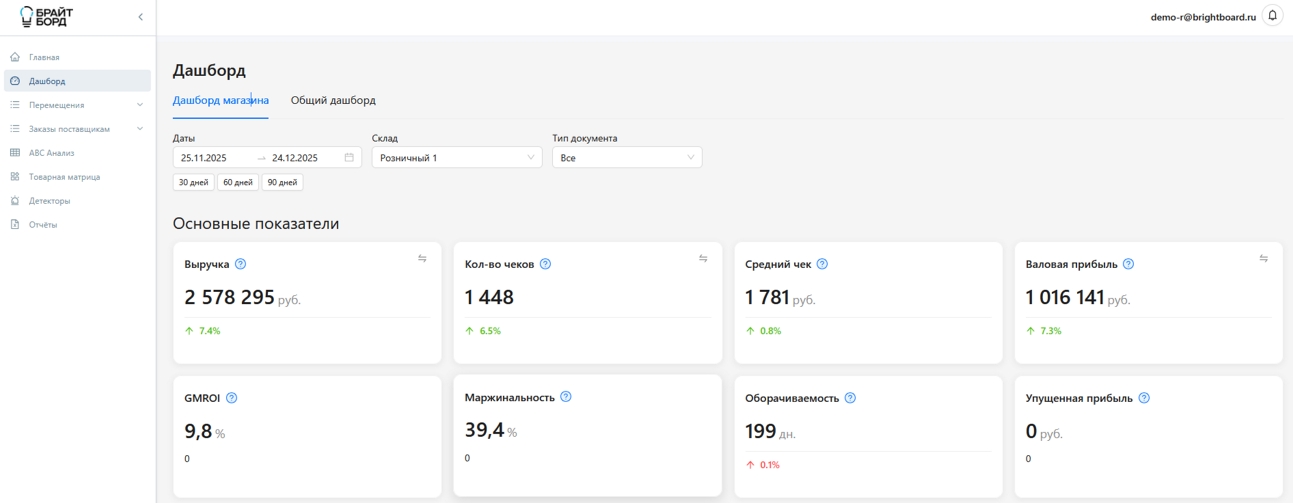Click the help icon next to GMROI
Image resolution: width=1293 pixels, height=503 pixels.
point(232,398)
